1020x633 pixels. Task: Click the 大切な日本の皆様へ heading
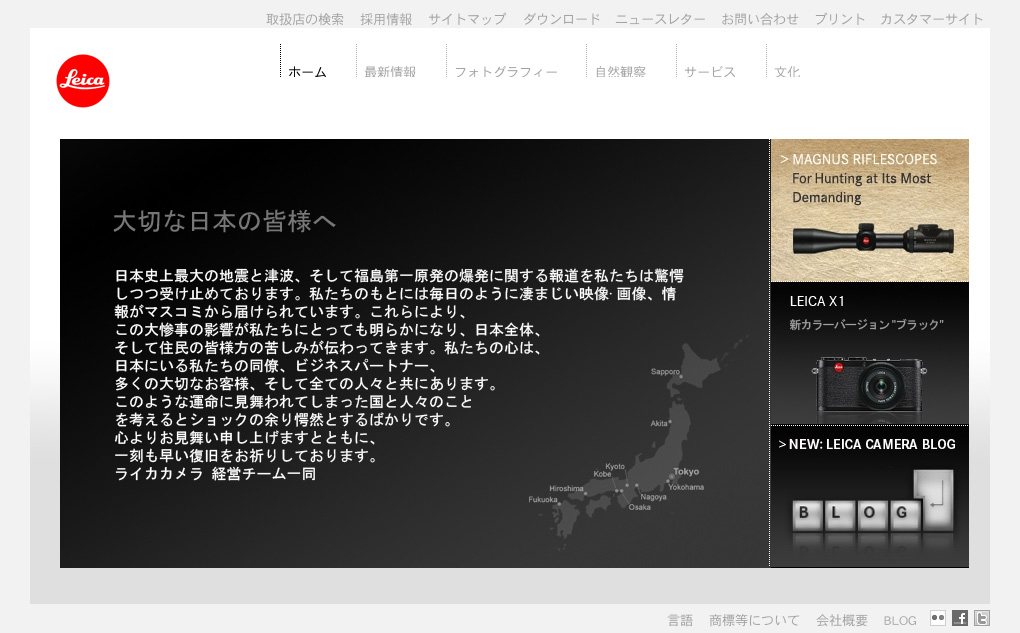click(x=224, y=221)
